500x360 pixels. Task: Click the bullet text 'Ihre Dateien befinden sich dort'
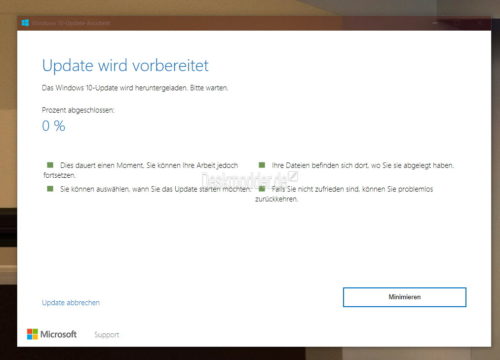pyautogui.click(x=320, y=165)
